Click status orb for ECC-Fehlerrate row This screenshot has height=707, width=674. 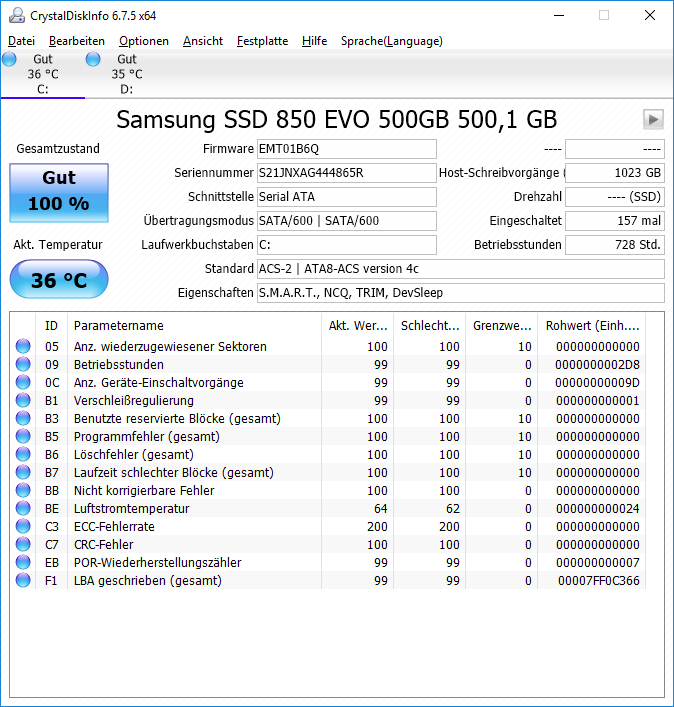[x=23, y=527]
